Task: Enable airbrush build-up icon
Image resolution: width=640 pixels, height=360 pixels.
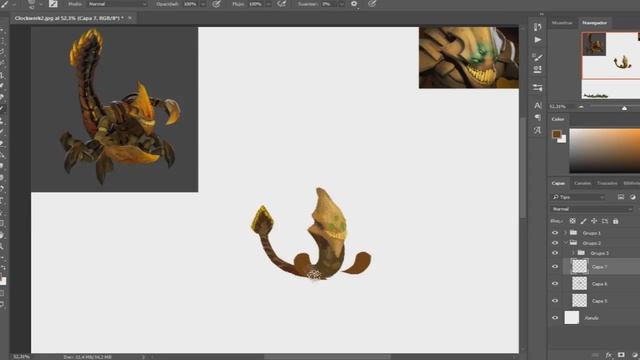Action: 281,4
